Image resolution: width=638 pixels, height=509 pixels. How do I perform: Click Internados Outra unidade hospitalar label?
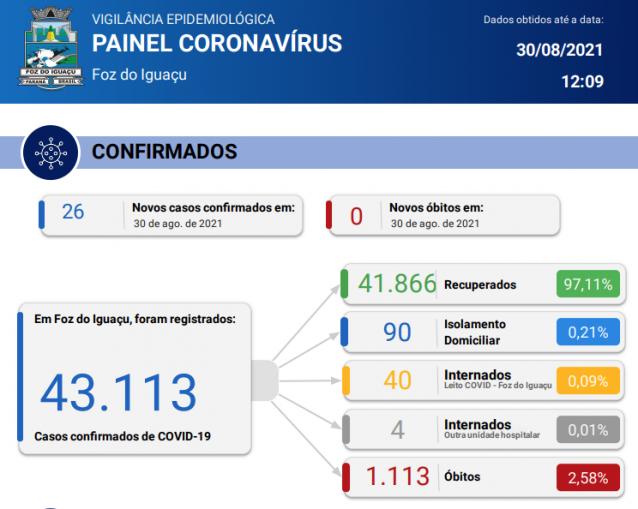[492, 428]
